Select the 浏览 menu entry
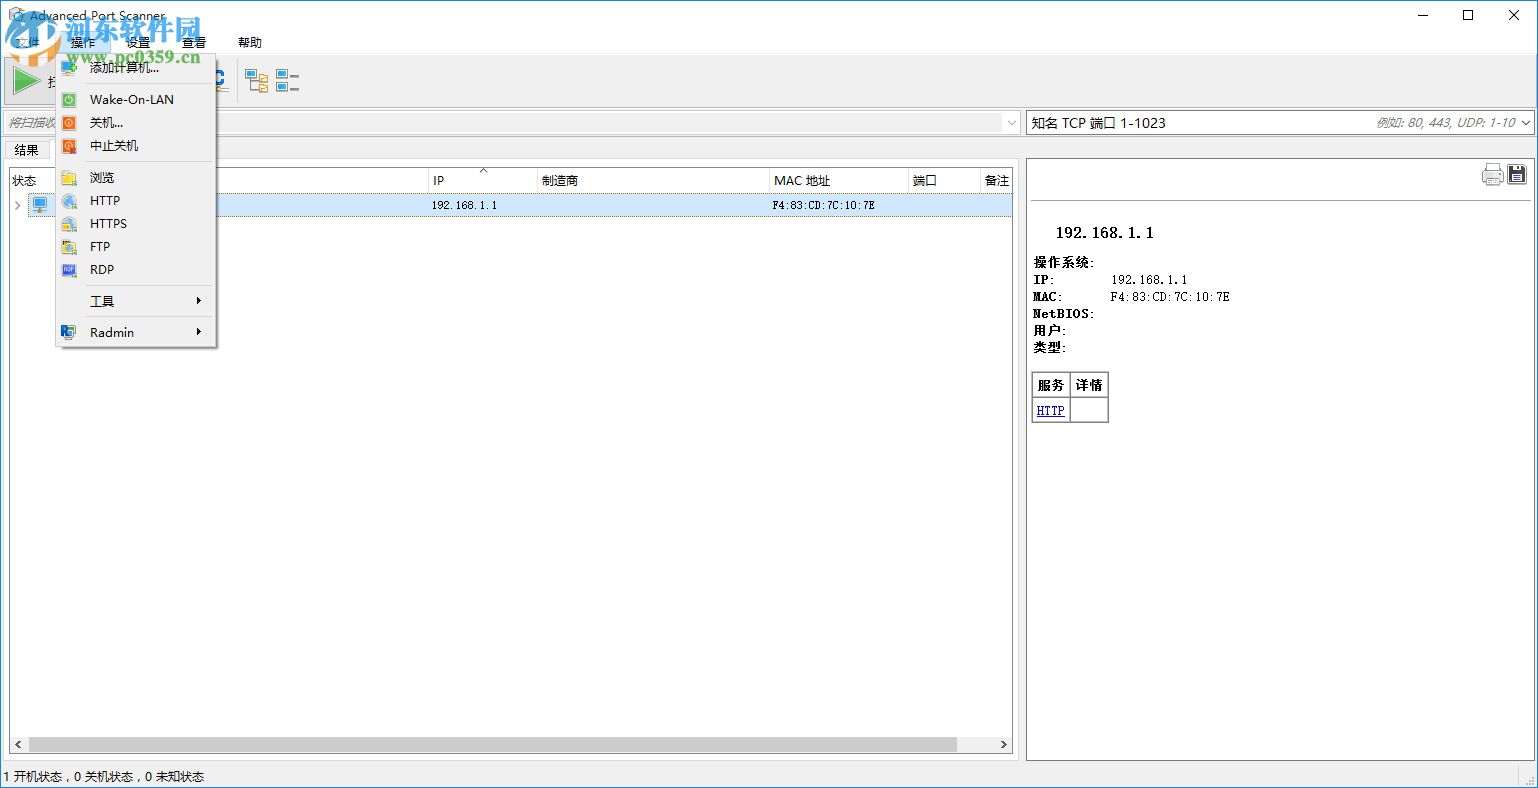This screenshot has height=788, width=1538. (101, 177)
